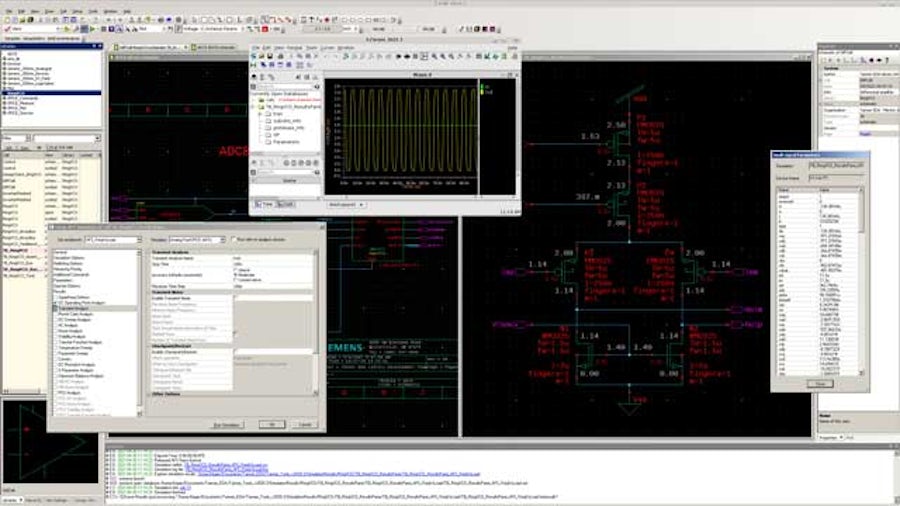
Task: Toggle the AC Analysis checkbox
Action: tap(56, 325)
